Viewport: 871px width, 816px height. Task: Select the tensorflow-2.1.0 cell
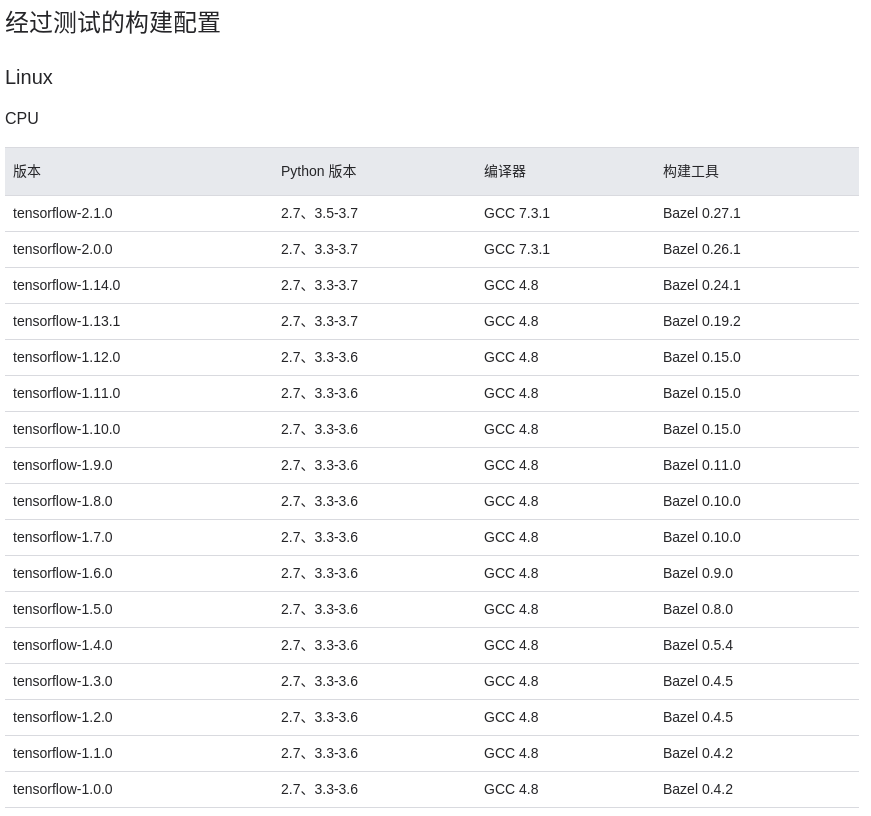click(x=63, y=213)
